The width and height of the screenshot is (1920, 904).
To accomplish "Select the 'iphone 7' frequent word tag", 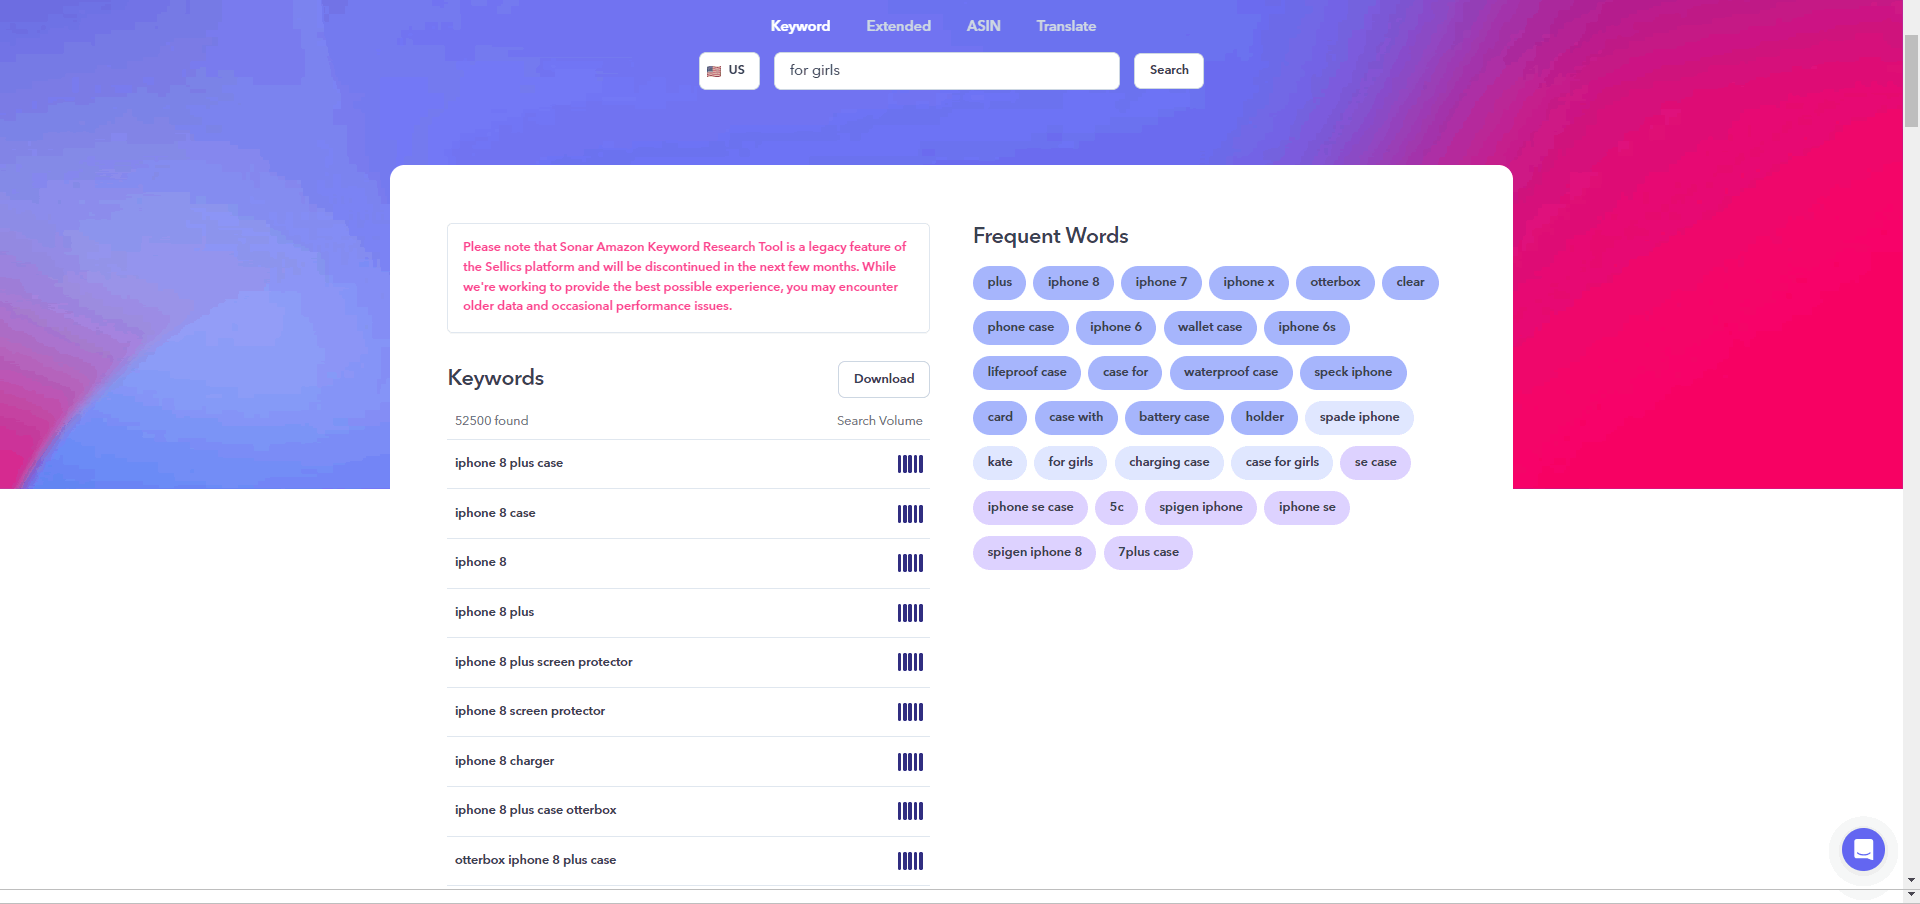I will click(1161, 283).
